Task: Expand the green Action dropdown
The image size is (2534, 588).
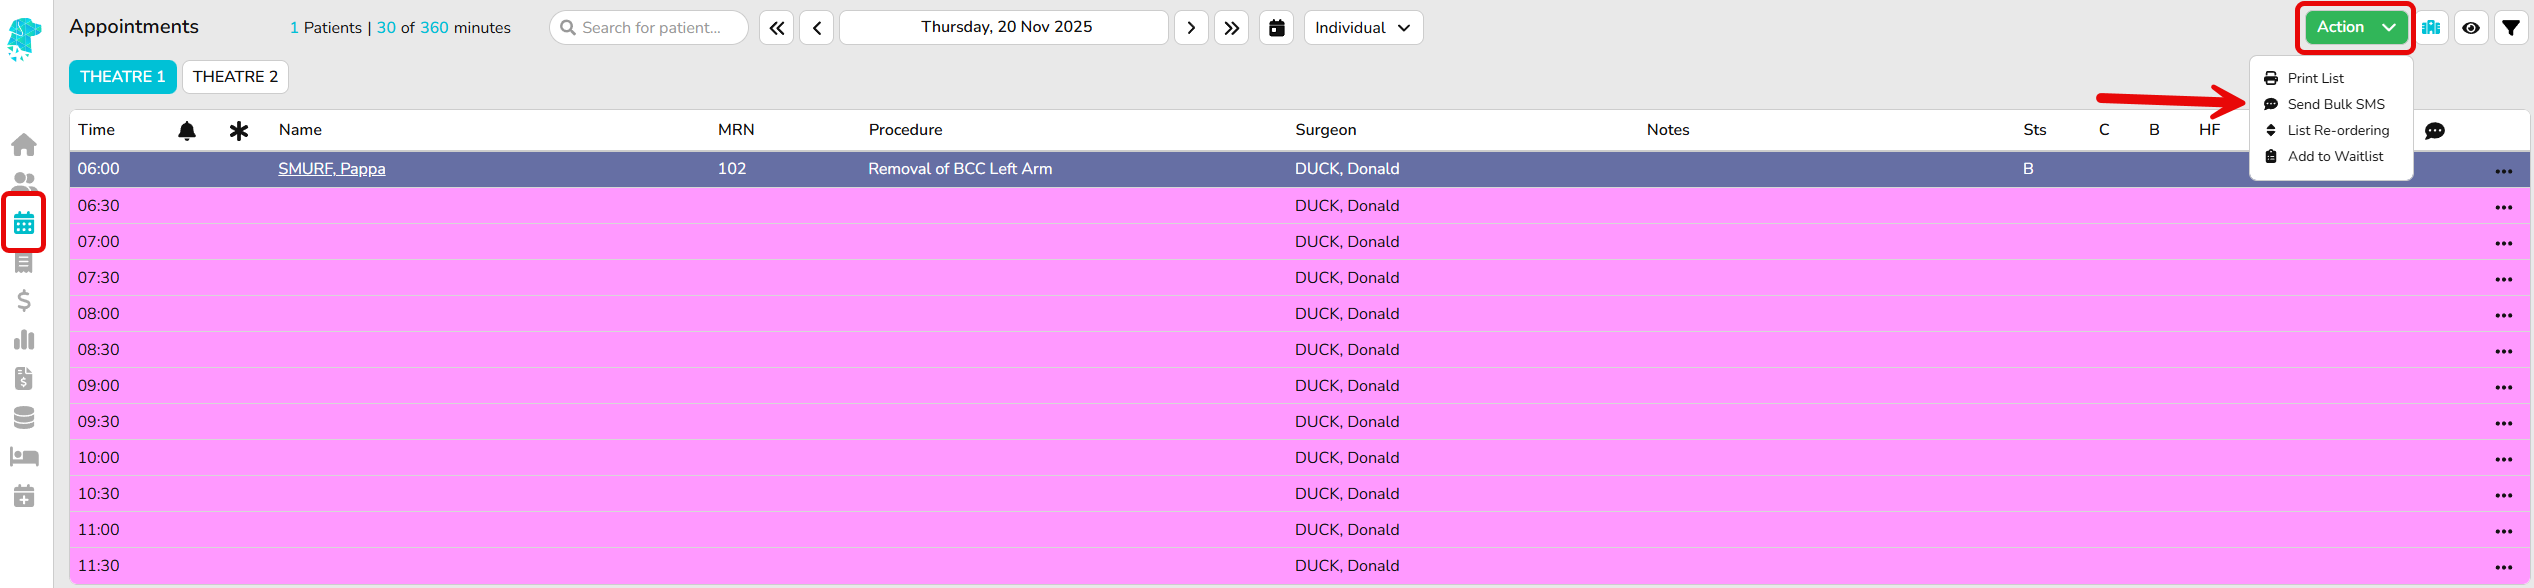Action: pos(2354,28)
